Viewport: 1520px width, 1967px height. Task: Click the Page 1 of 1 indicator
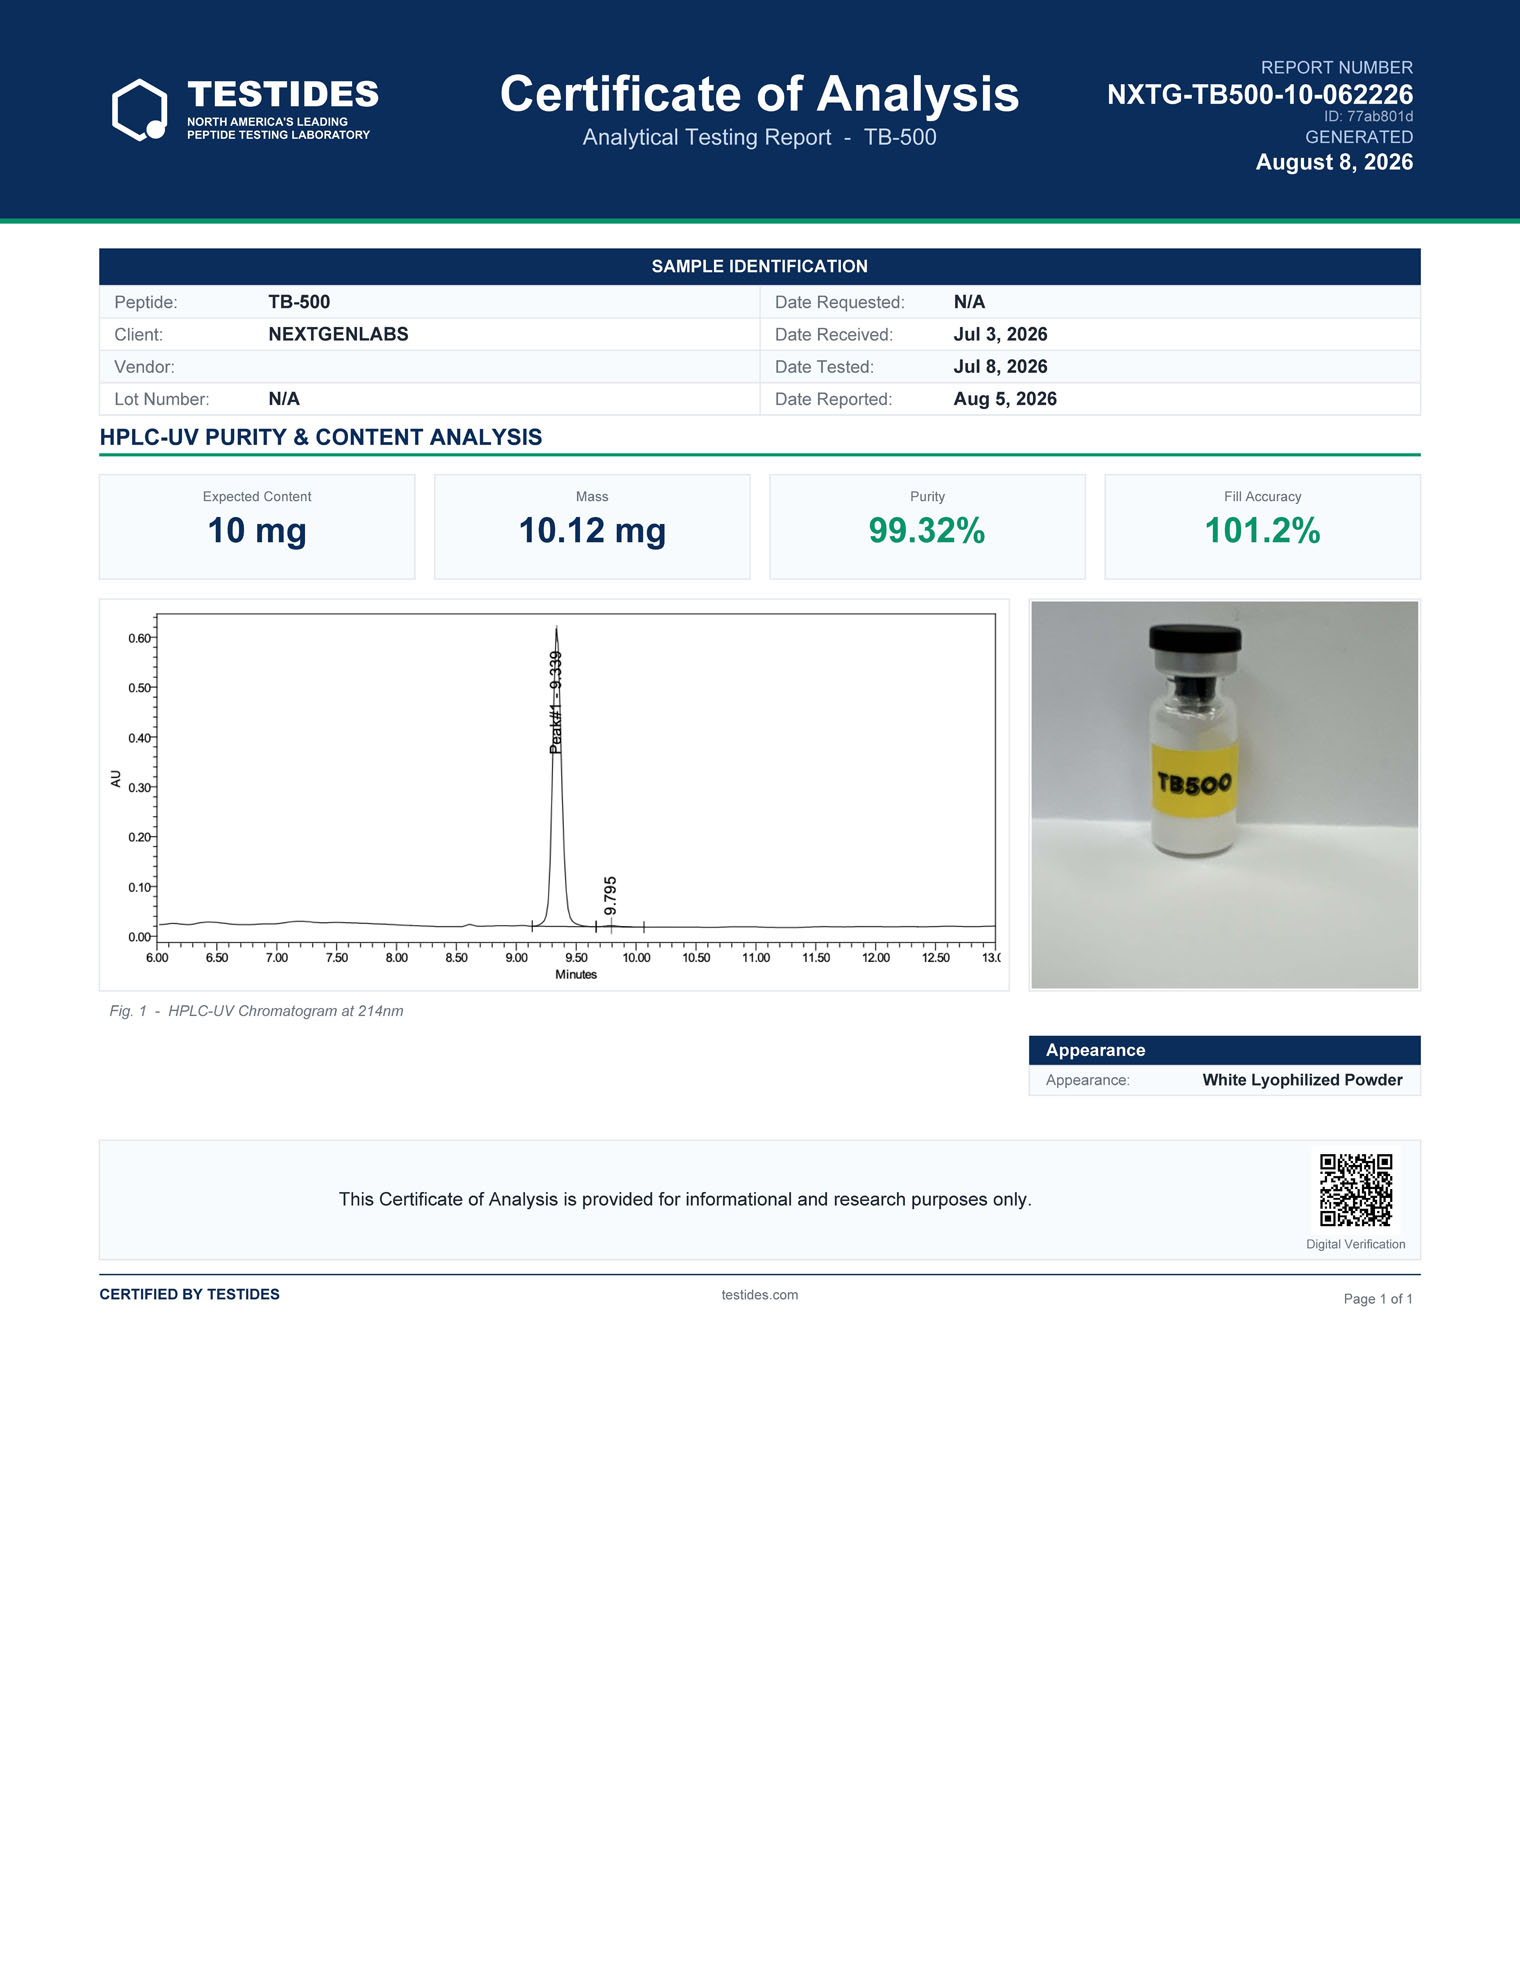[1378, 1299]
